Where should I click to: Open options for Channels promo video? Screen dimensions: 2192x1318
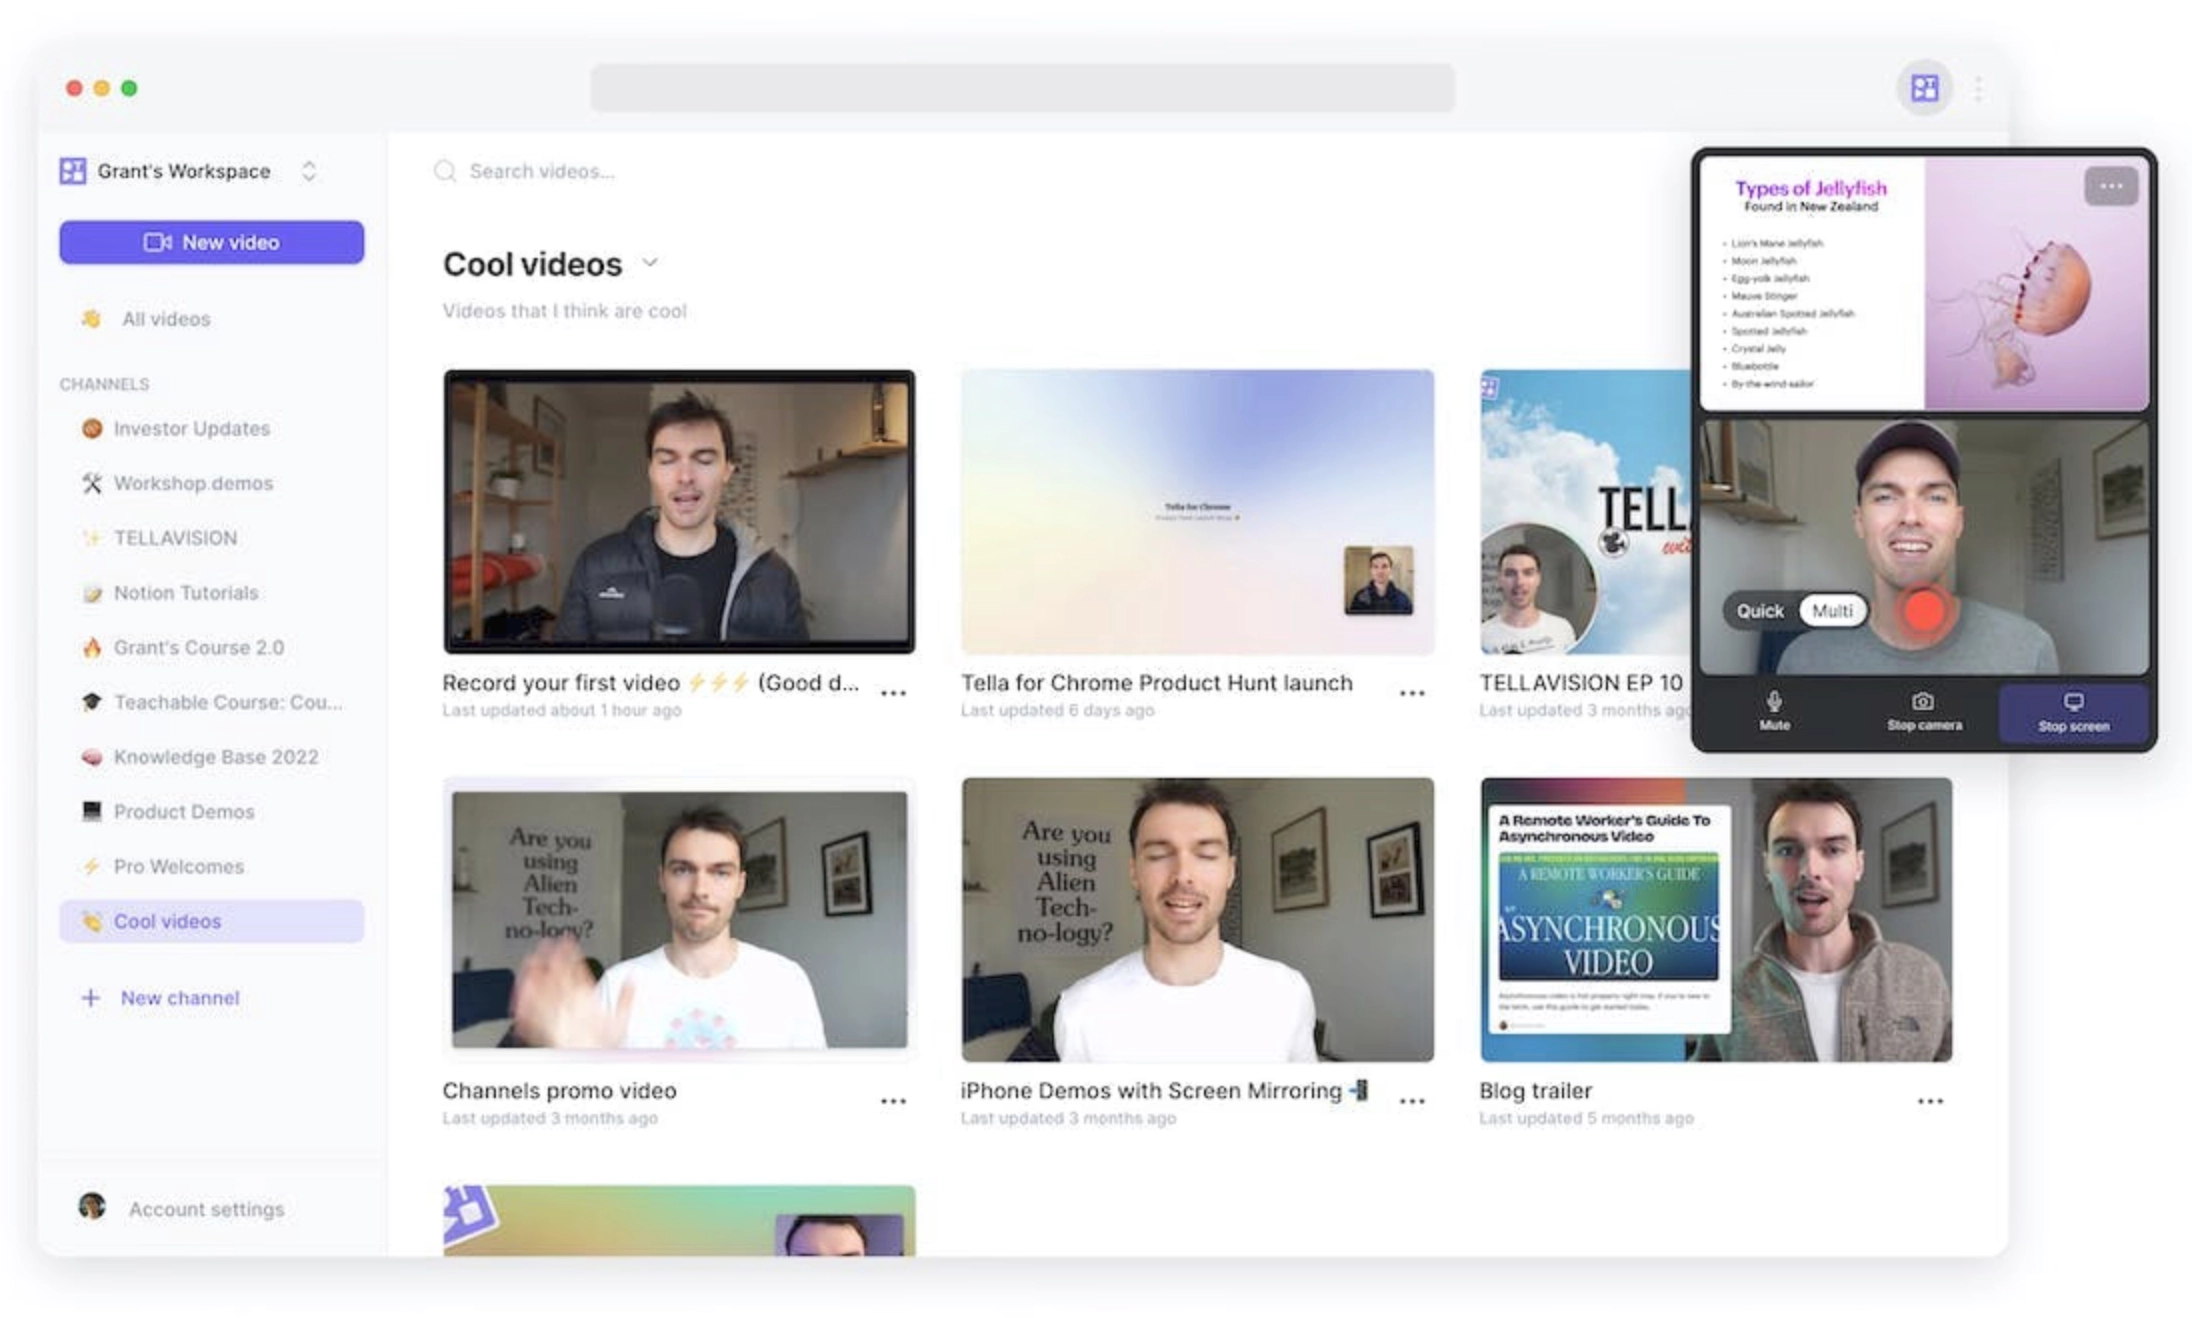click(x=893, y=1101)
